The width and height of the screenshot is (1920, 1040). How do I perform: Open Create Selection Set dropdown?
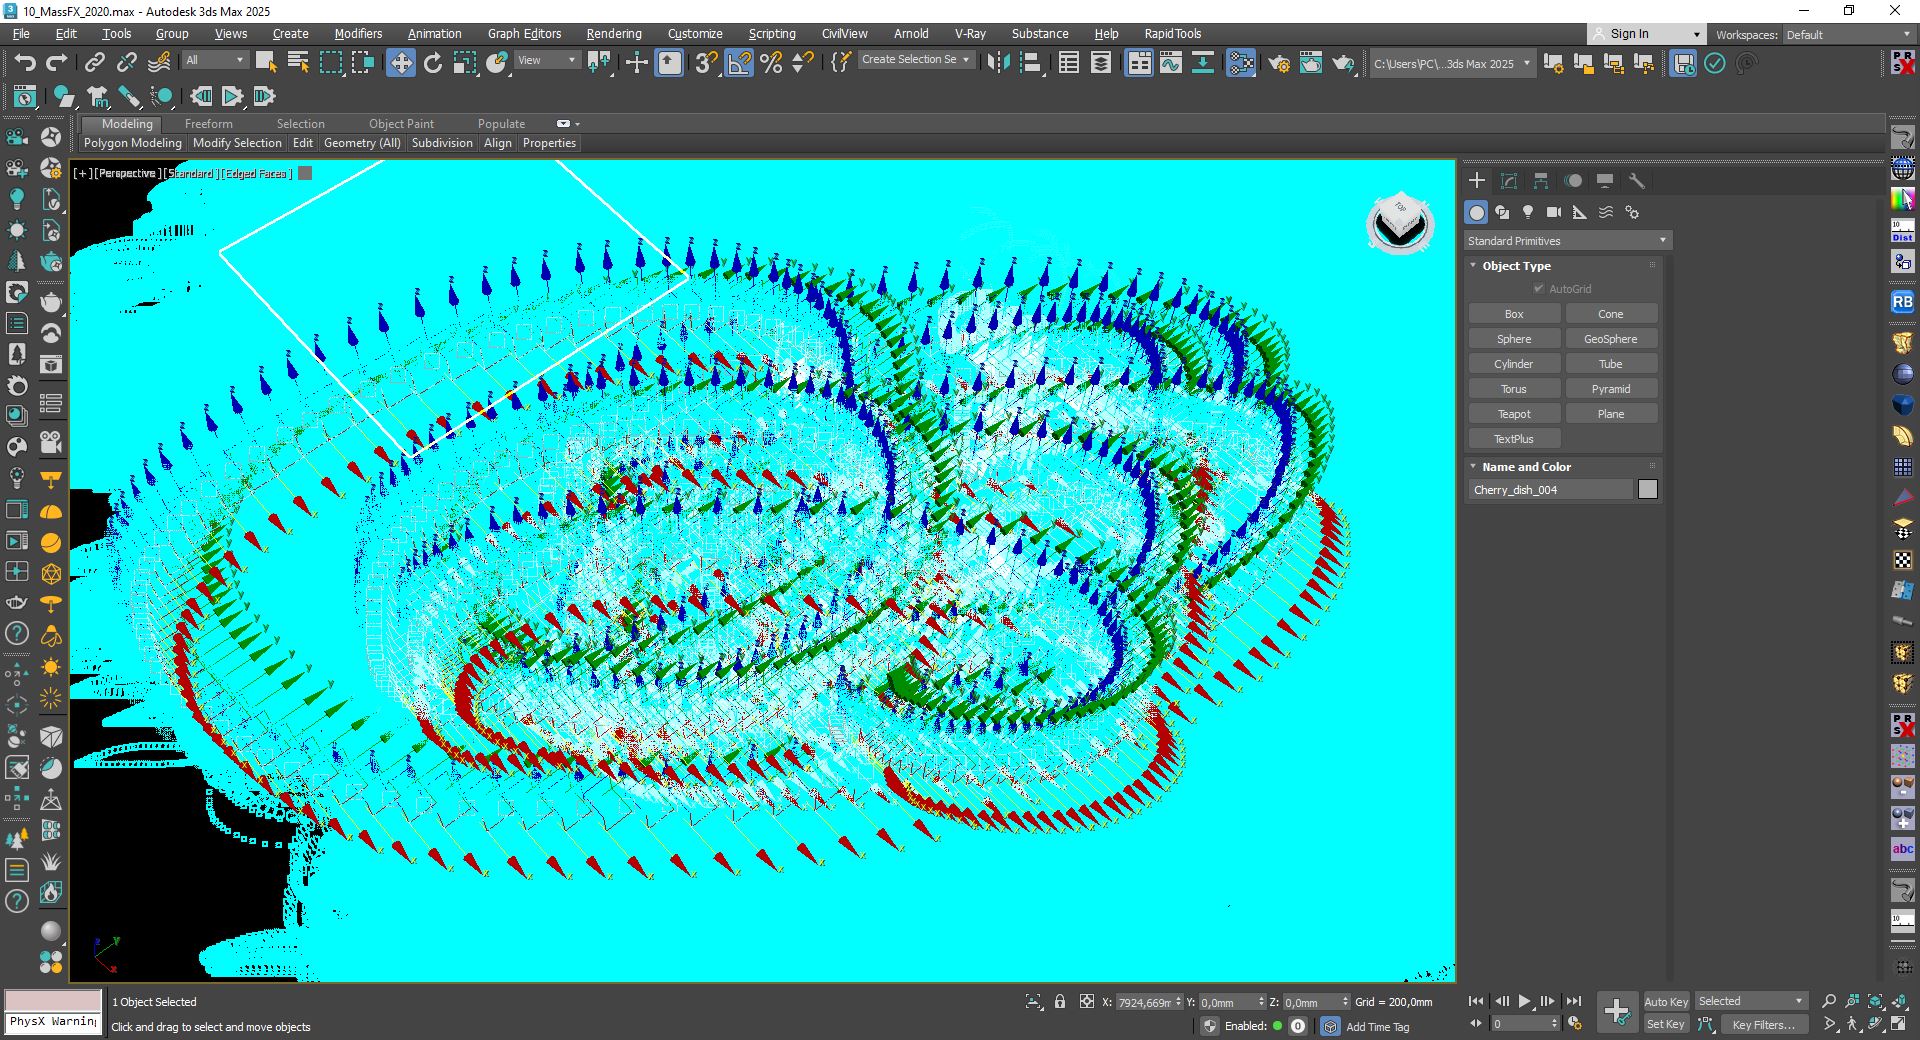[x=915, y=60]
